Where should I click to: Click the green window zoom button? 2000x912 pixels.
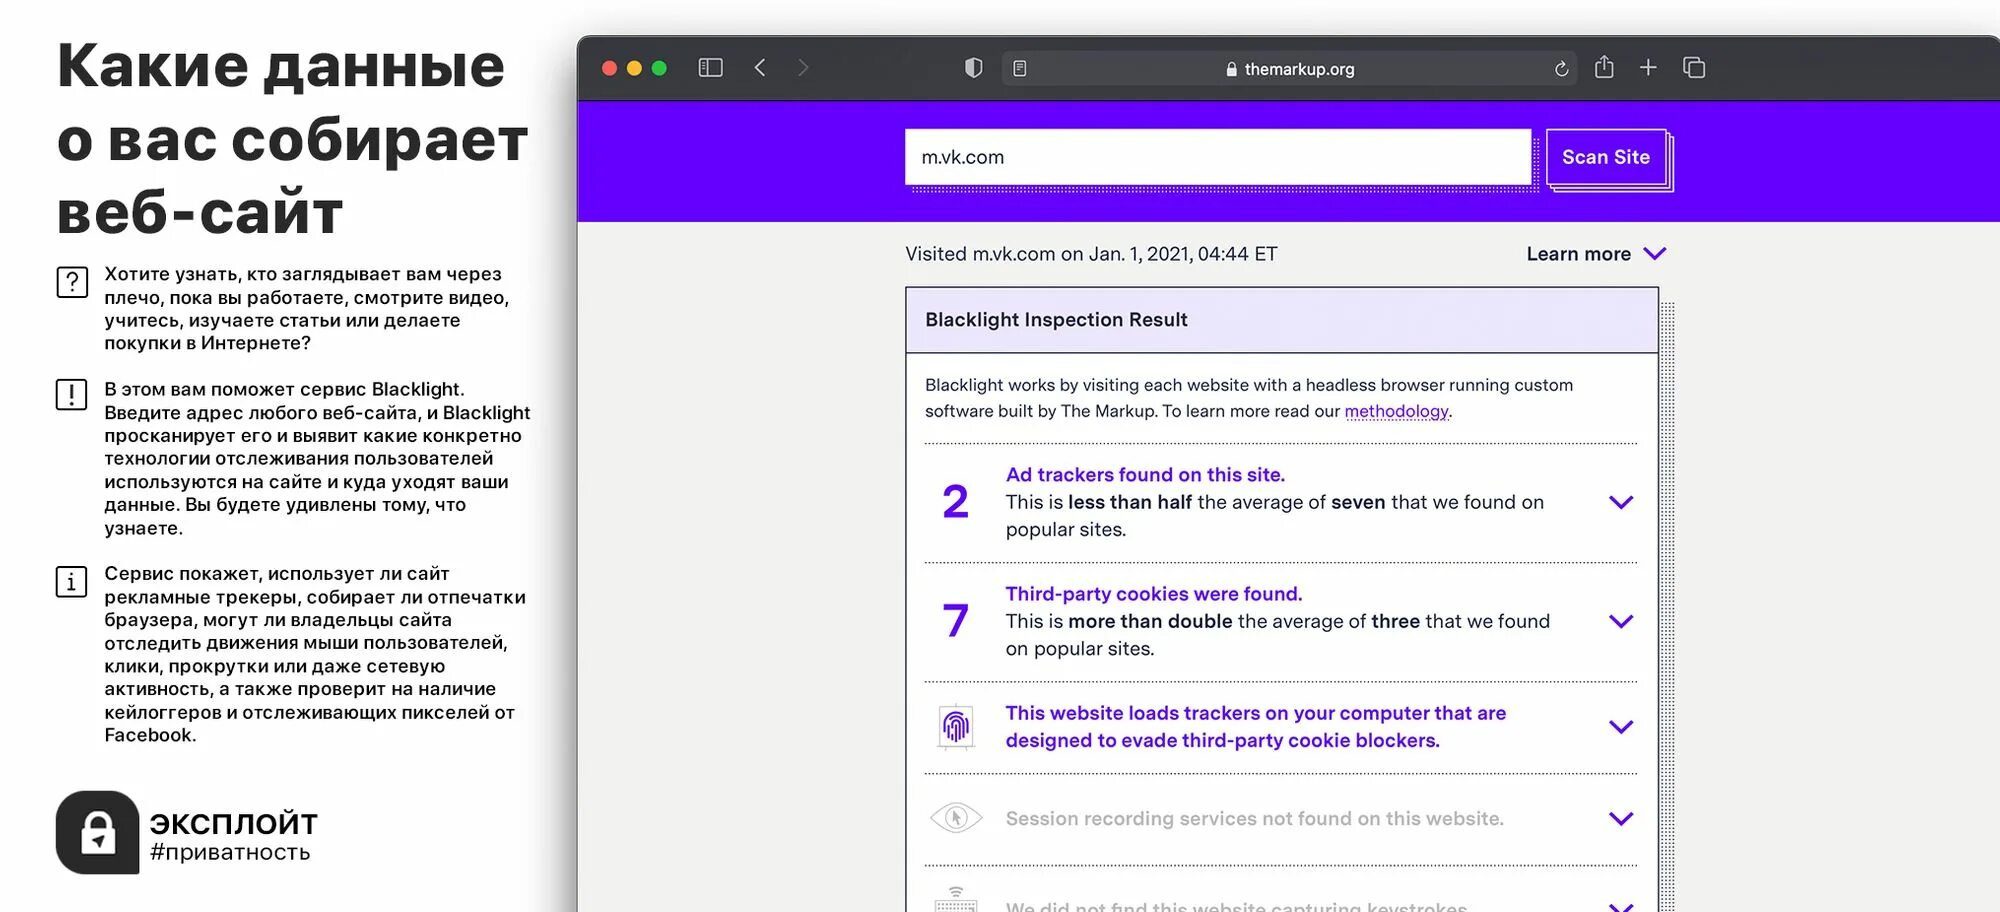point(659,68)
